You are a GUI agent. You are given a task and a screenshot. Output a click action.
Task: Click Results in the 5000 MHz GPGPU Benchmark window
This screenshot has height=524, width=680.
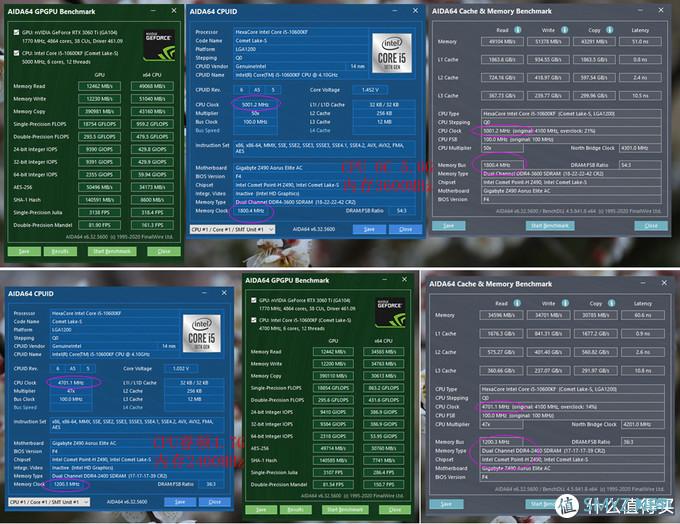60,252
